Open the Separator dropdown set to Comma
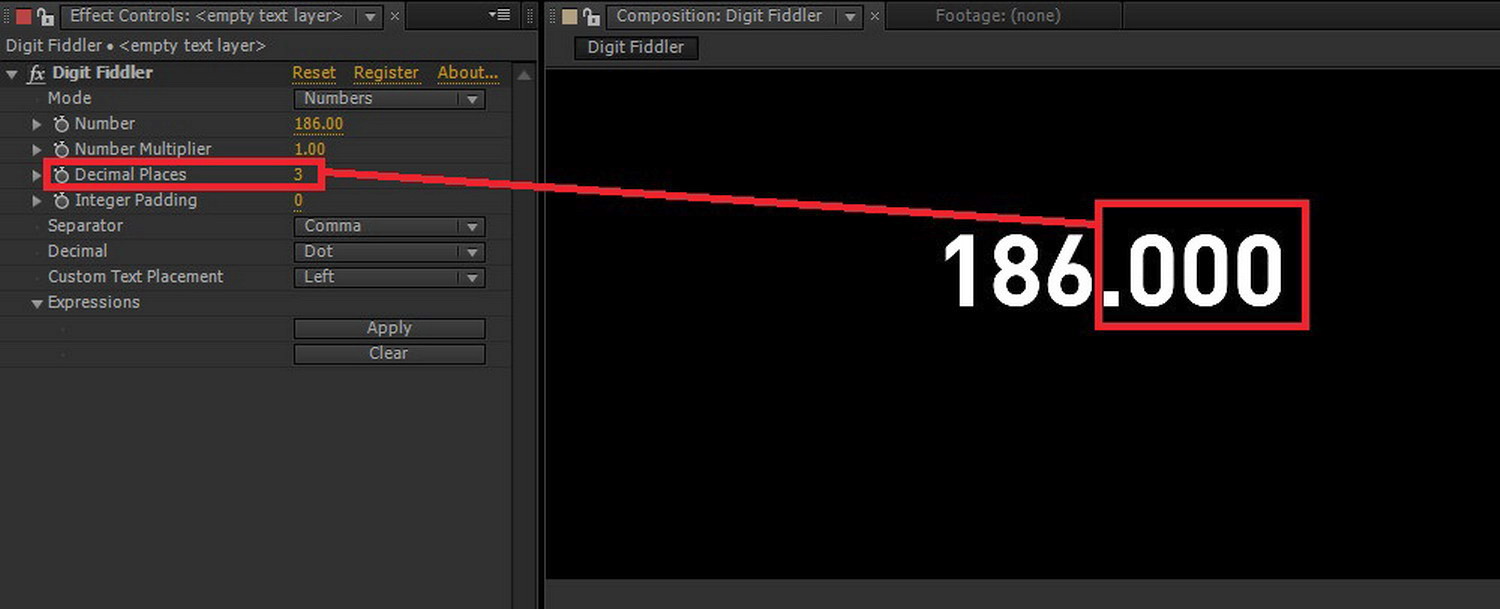Viewport: 1500px width, 609px height. click(388, 226)
